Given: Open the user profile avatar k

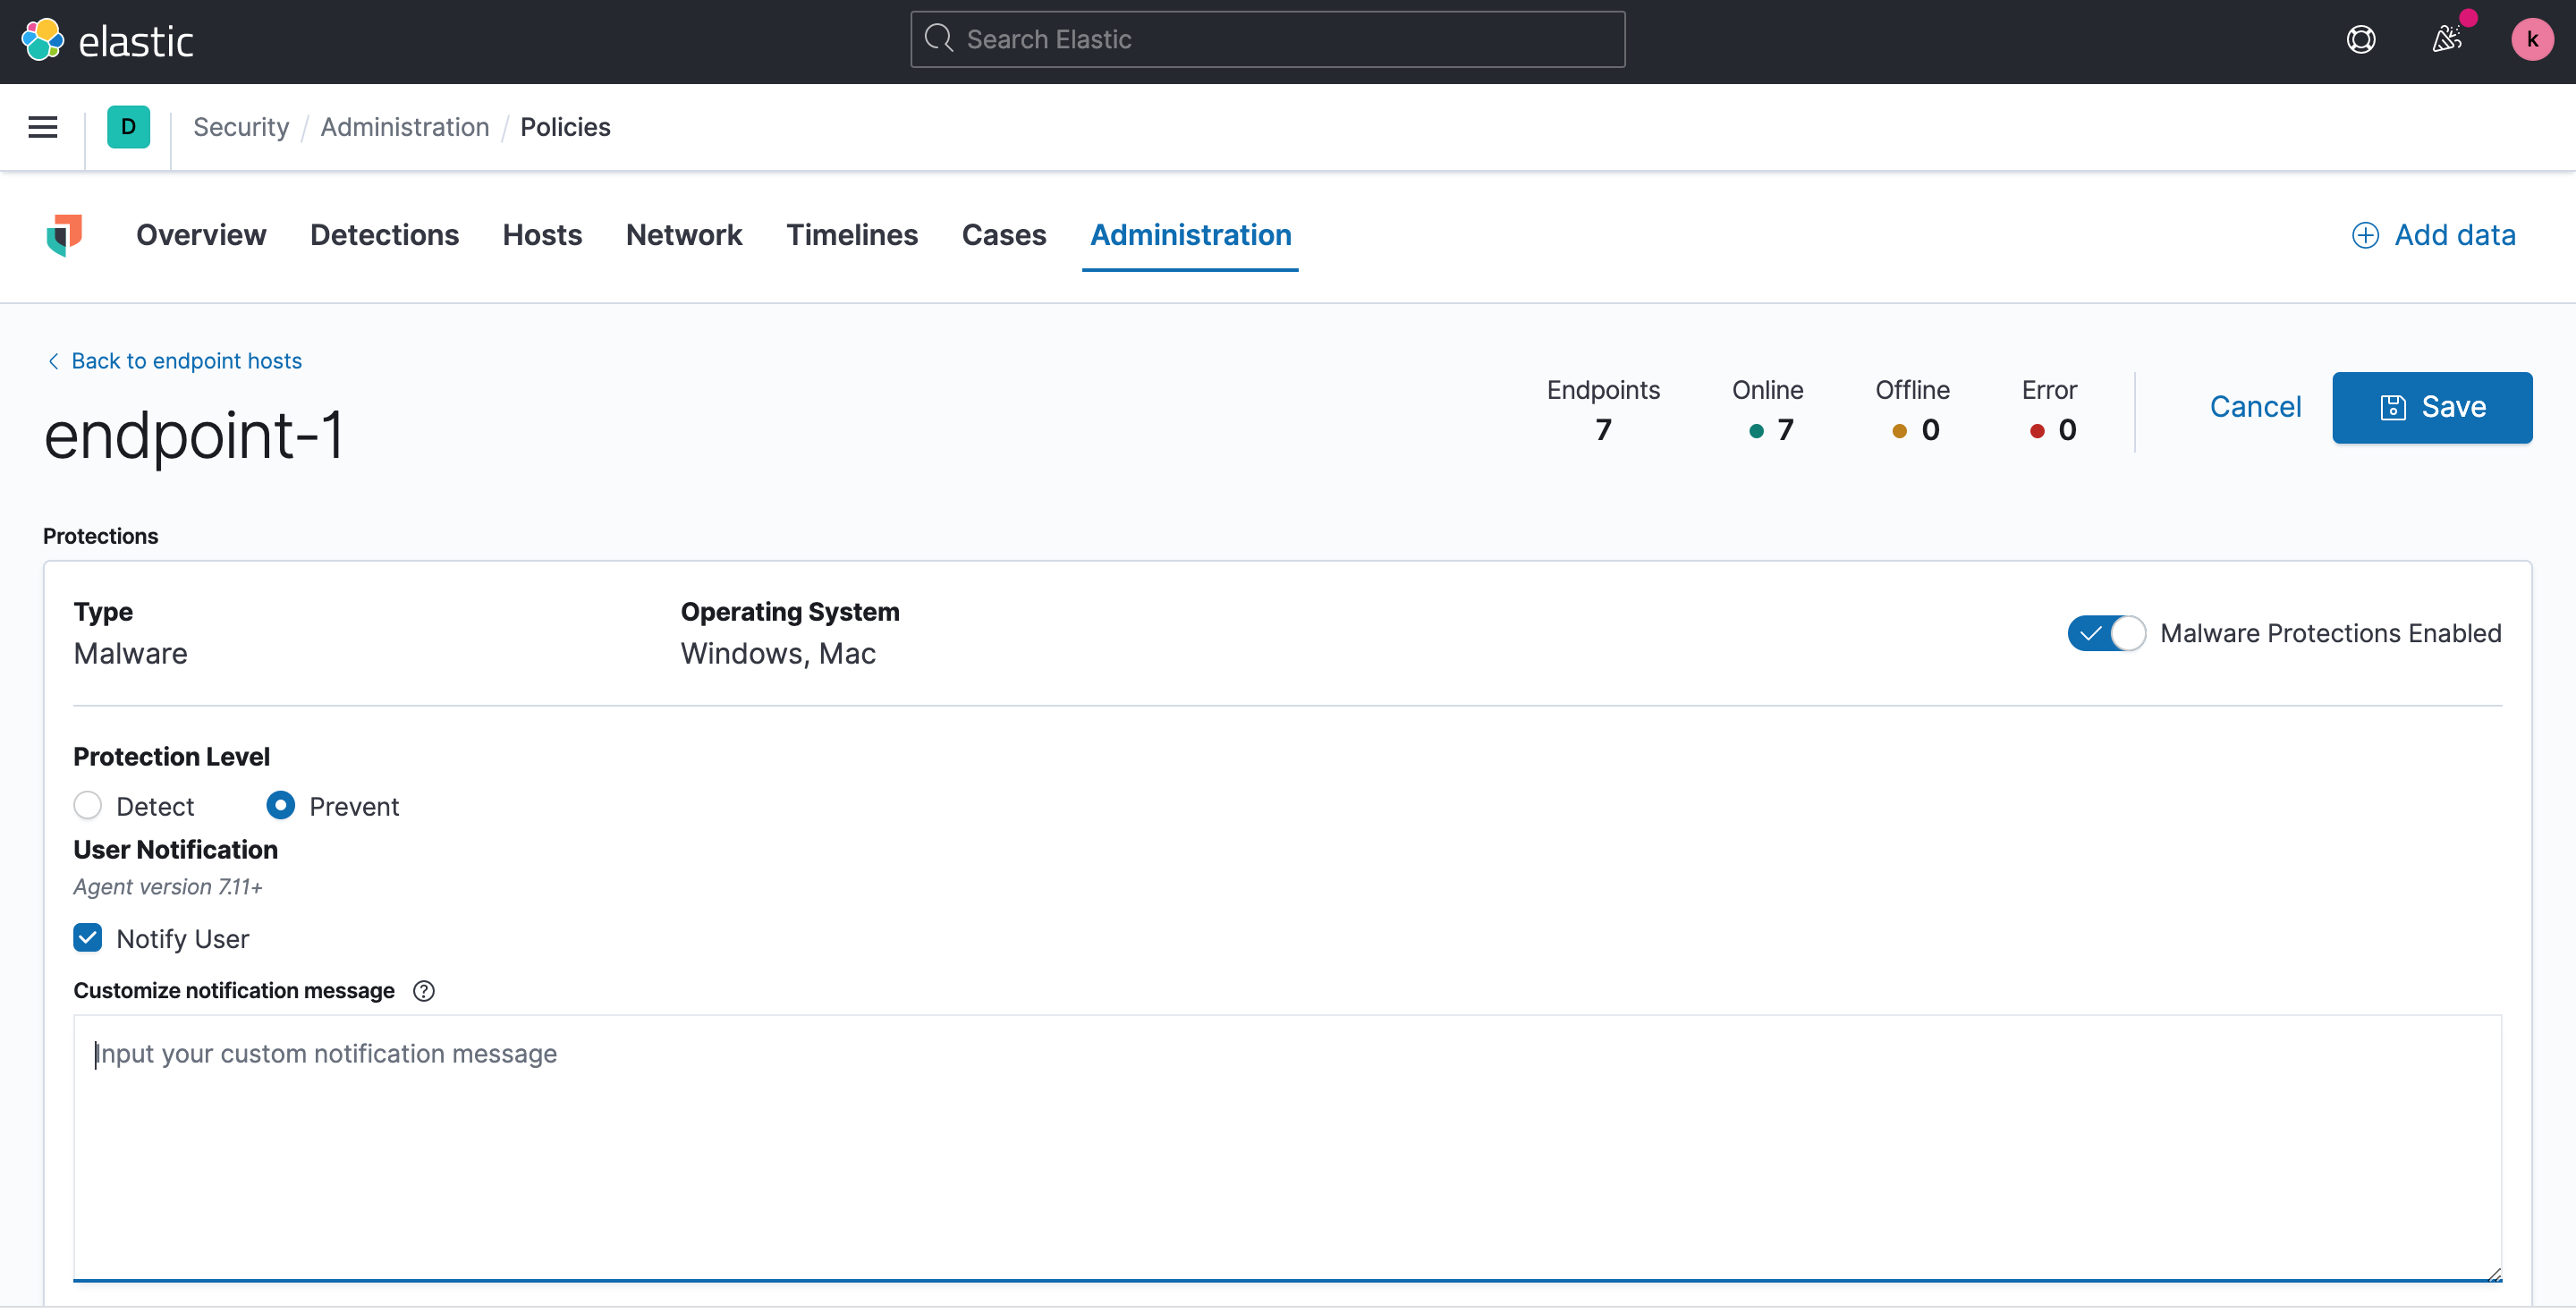Looking at the screenshot, I should click(x=2532, y=40).
